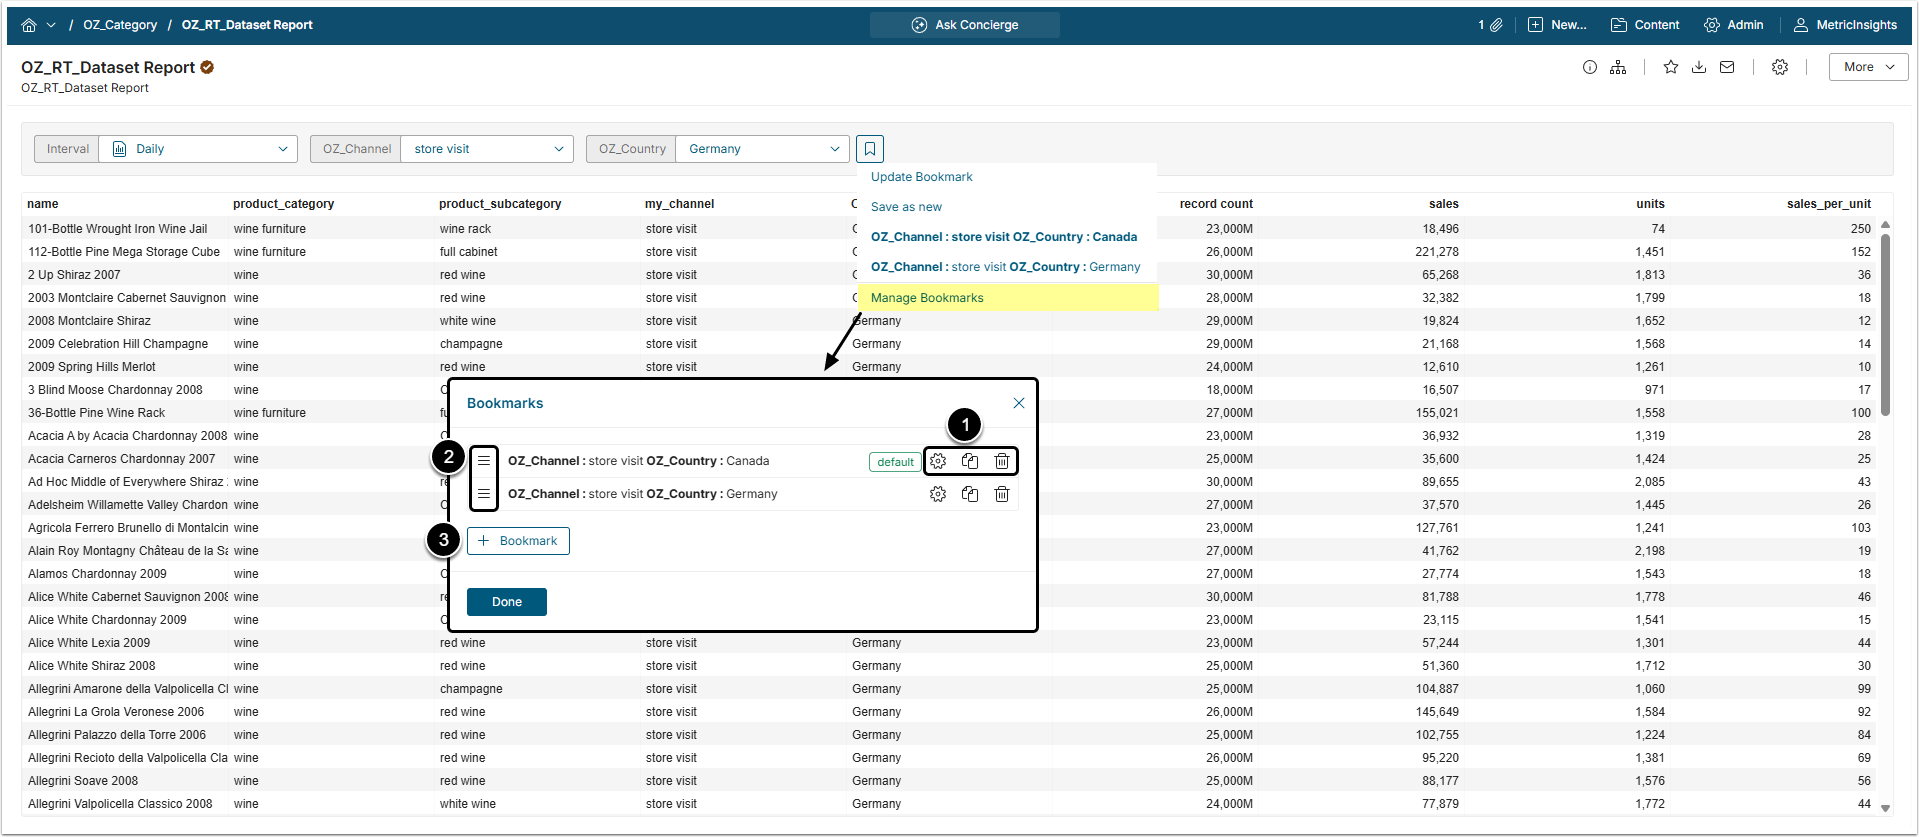Close the Bookmarks dialog

click(1019, 403)
